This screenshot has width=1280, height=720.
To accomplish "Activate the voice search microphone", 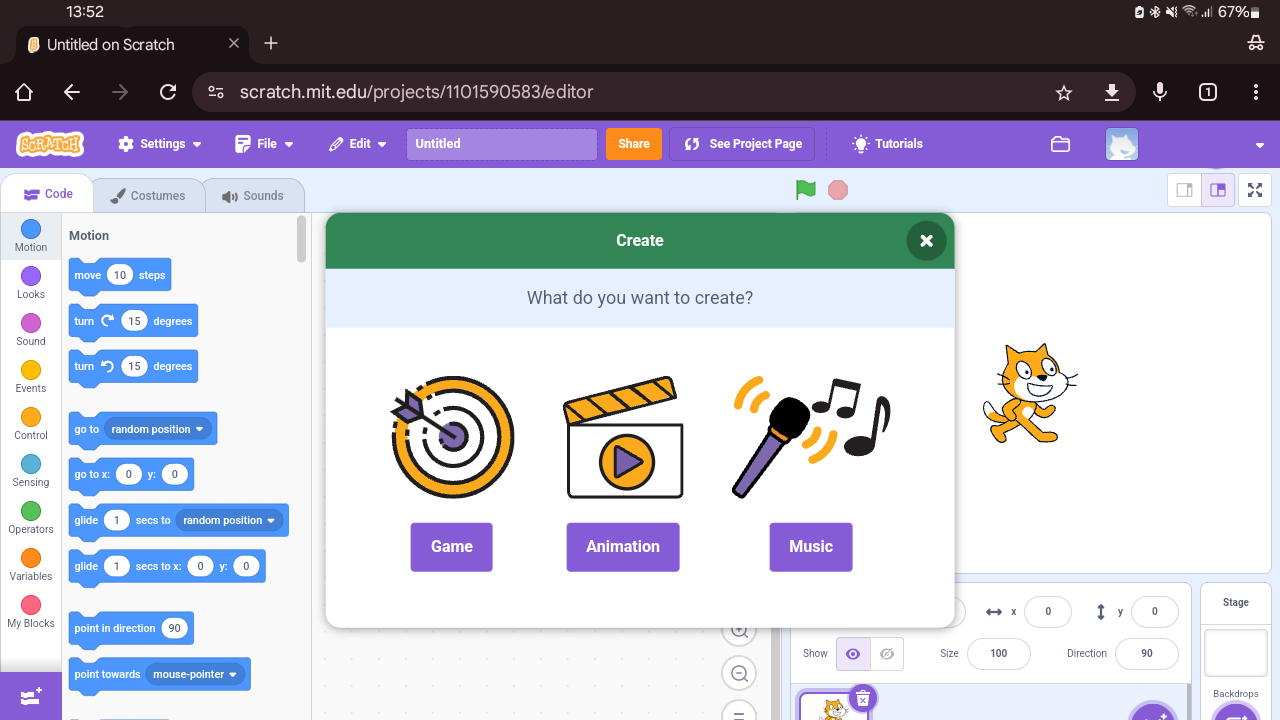I will click(x=1160, y=92).
